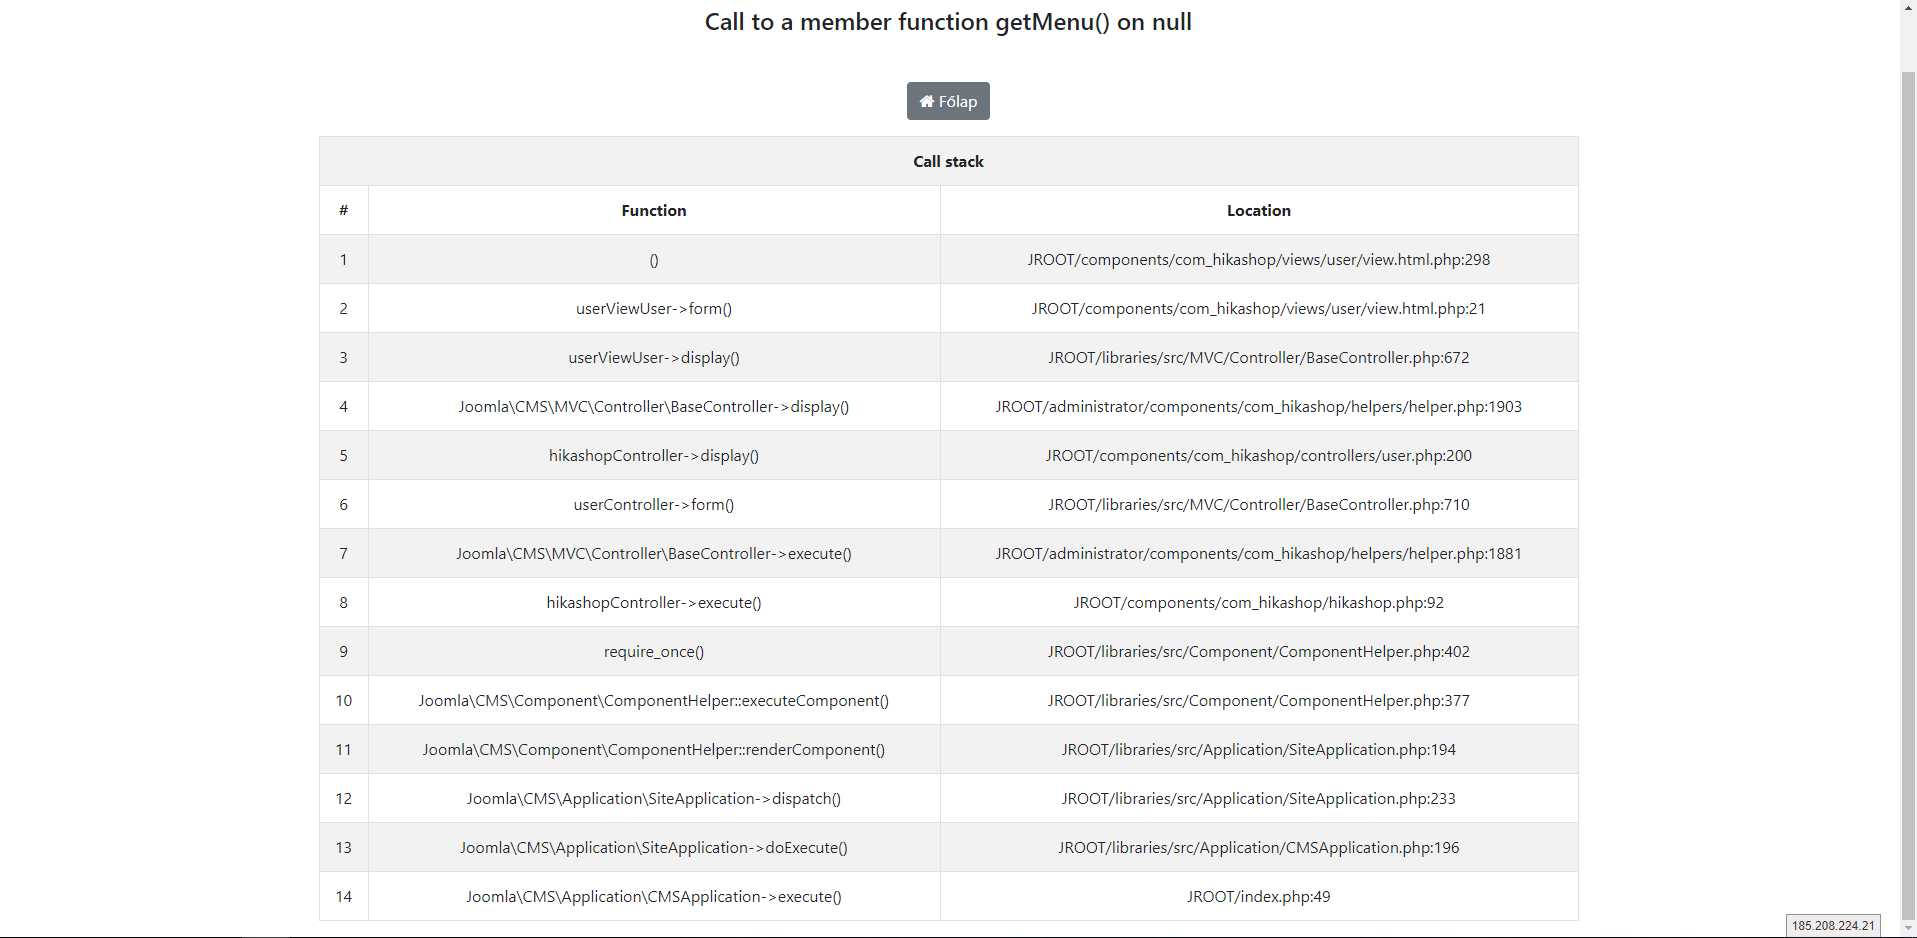The image size is (1917, 938).
Task: Select the hikashopController->display() cell
Action: [653, 455]
